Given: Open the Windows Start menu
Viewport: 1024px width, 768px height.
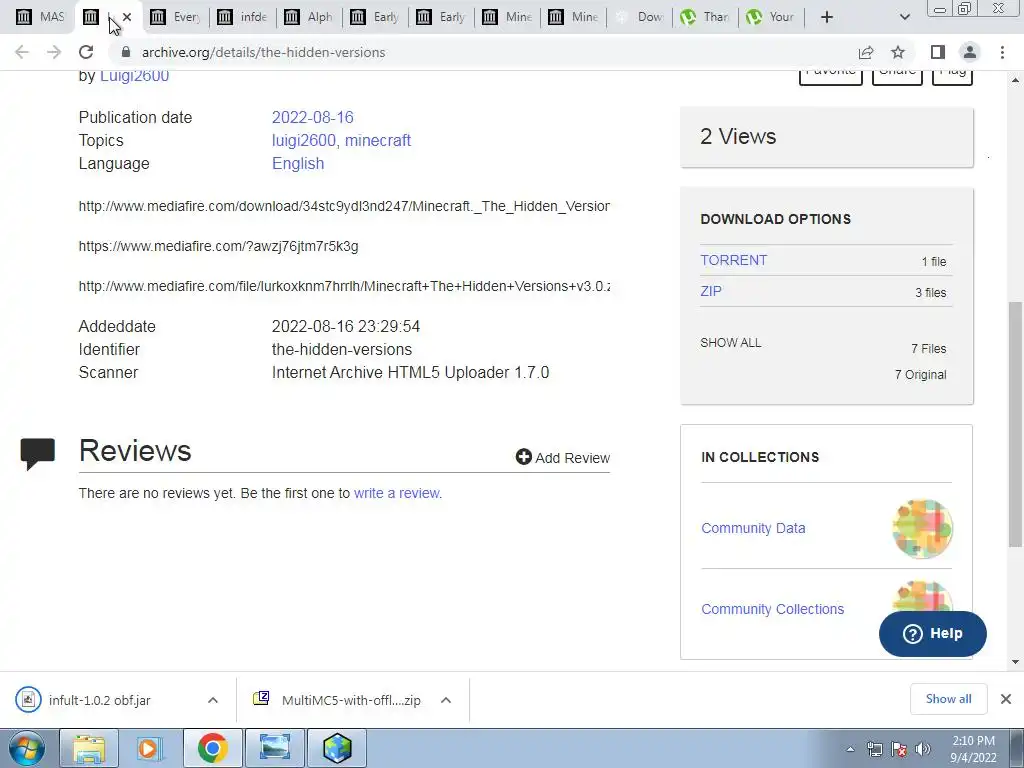Looking at the screenshot, I should tap(27, 748).
